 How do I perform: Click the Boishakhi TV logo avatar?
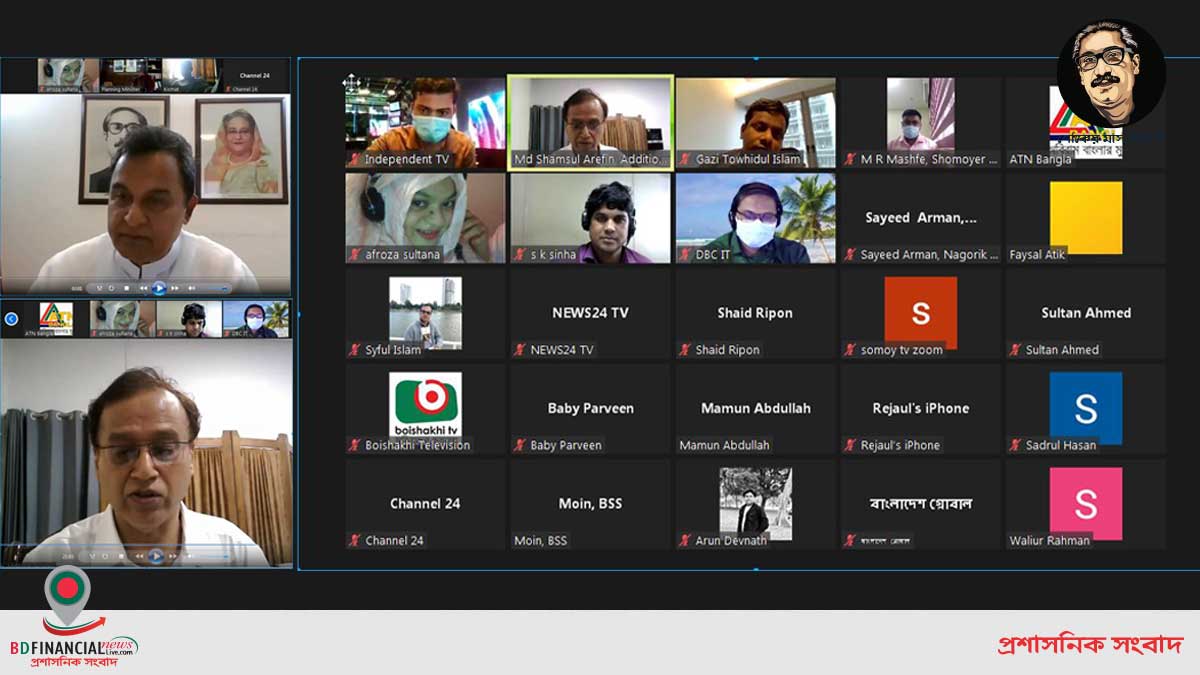(x=425, y=408)
